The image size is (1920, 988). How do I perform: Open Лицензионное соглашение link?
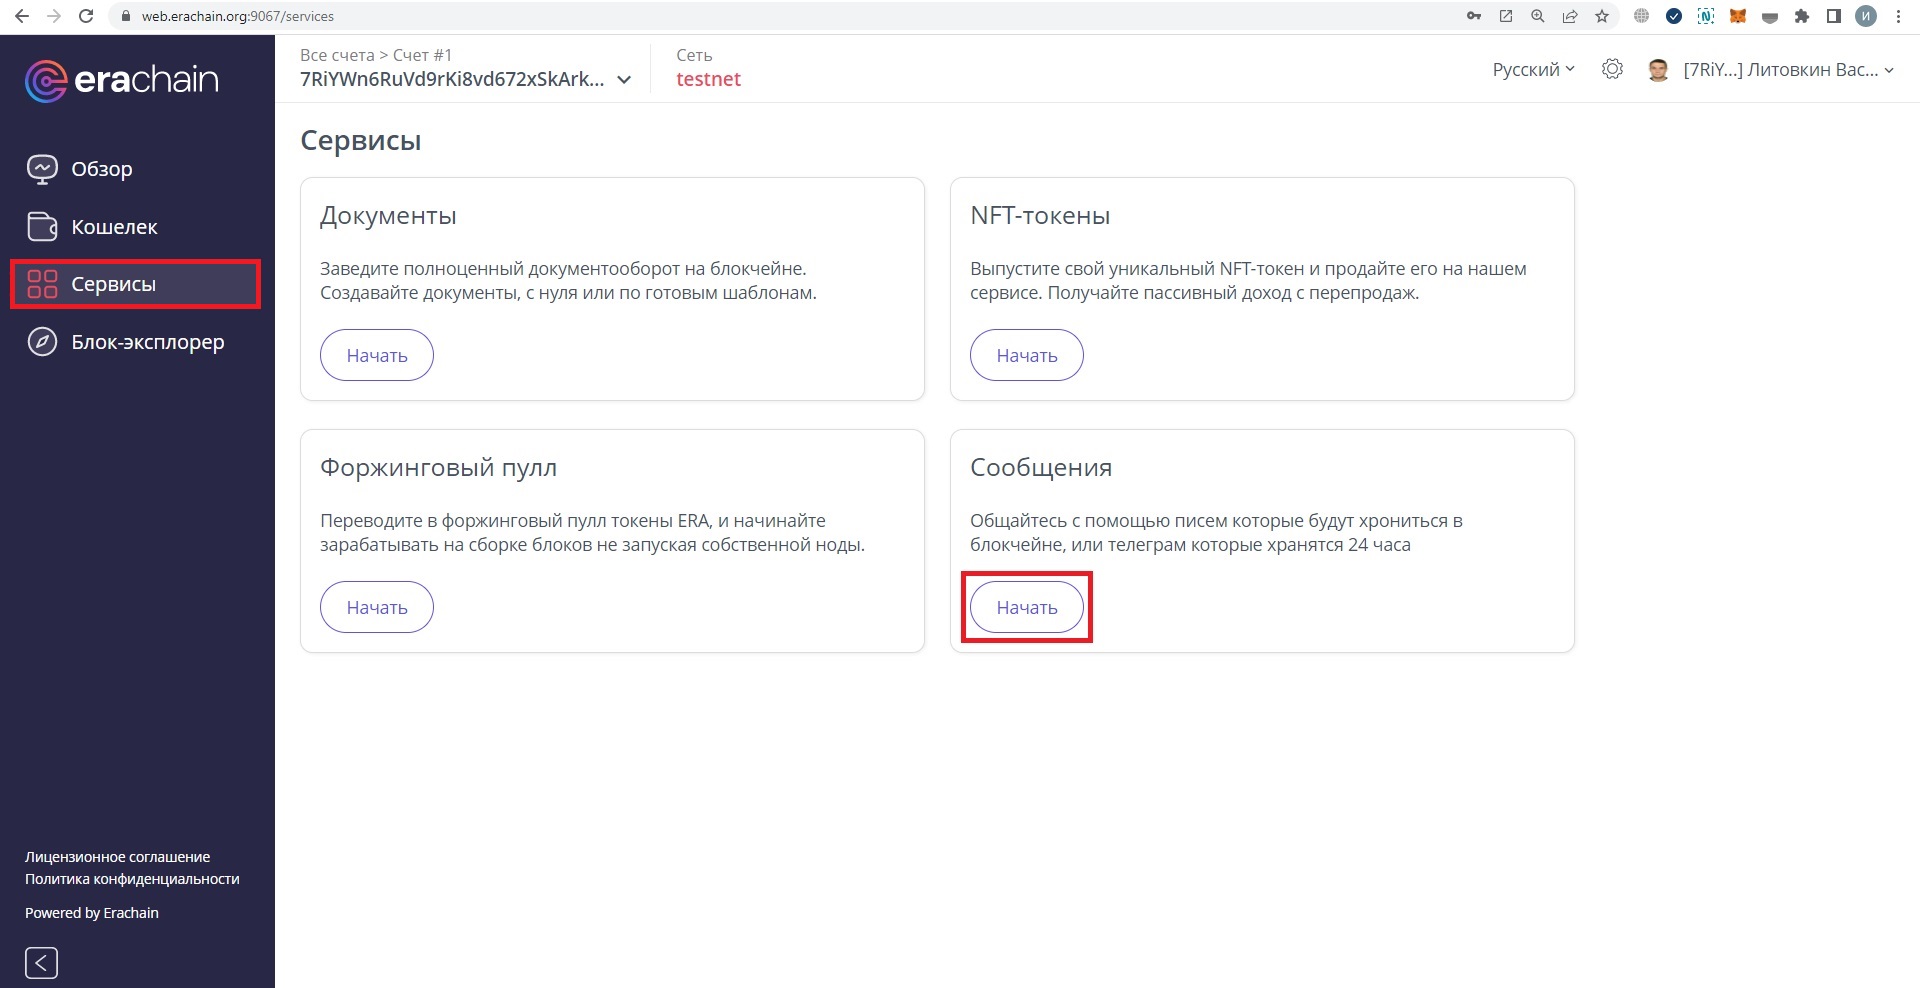117,857
